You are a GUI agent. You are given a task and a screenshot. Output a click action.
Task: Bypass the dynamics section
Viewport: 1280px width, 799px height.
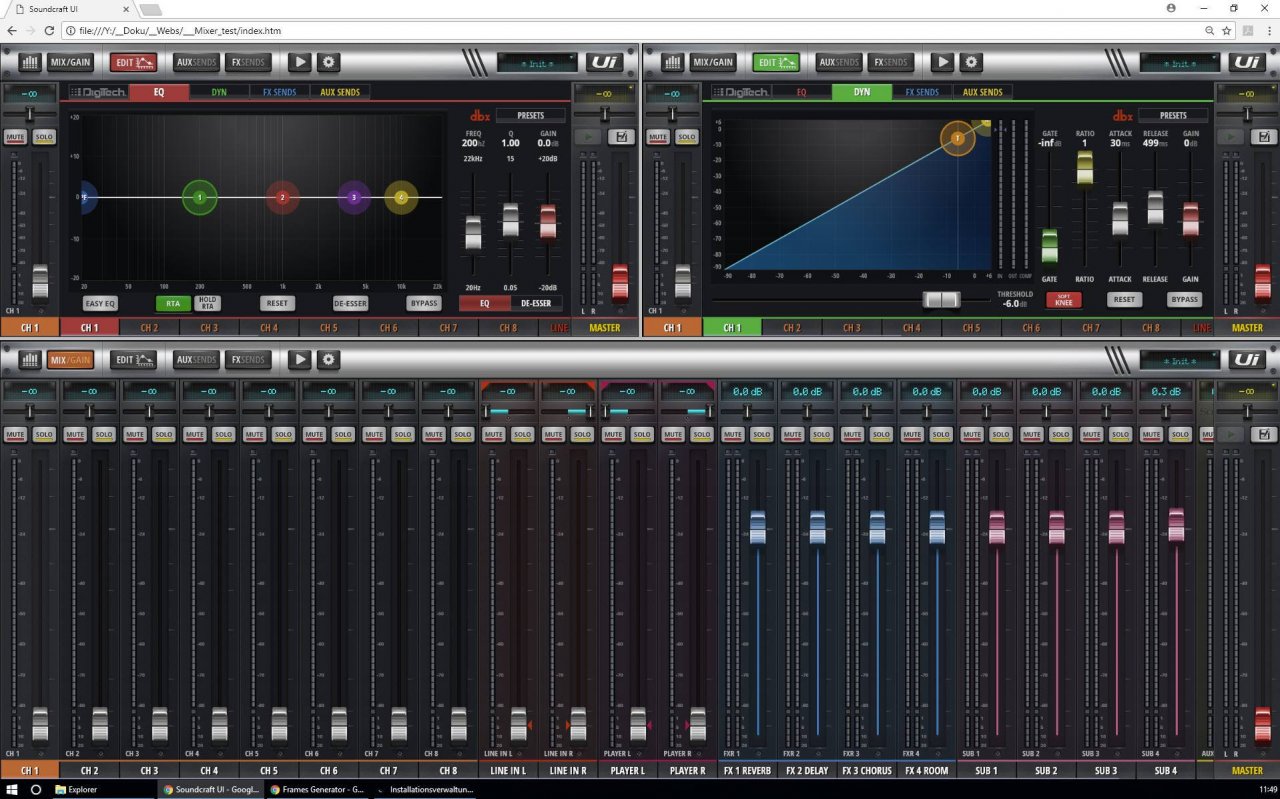click(x=1185, y=299)
